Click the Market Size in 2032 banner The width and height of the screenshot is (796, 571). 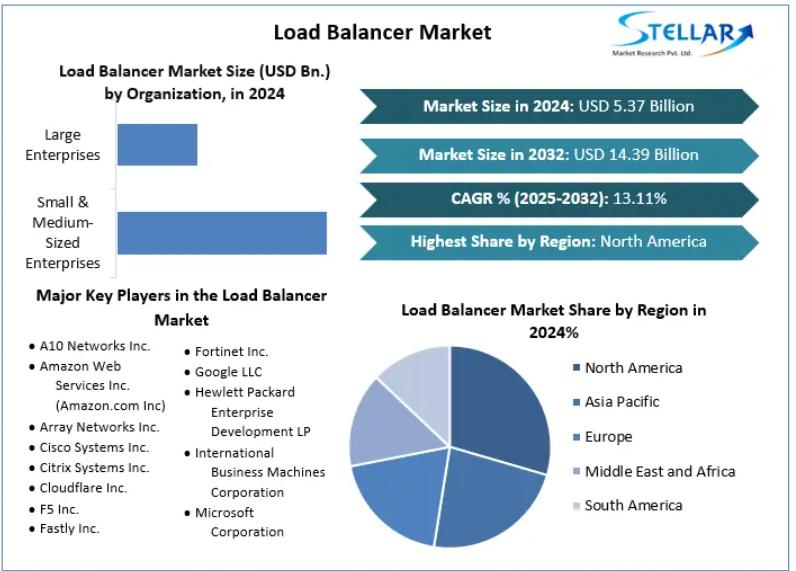pos(559,155)
